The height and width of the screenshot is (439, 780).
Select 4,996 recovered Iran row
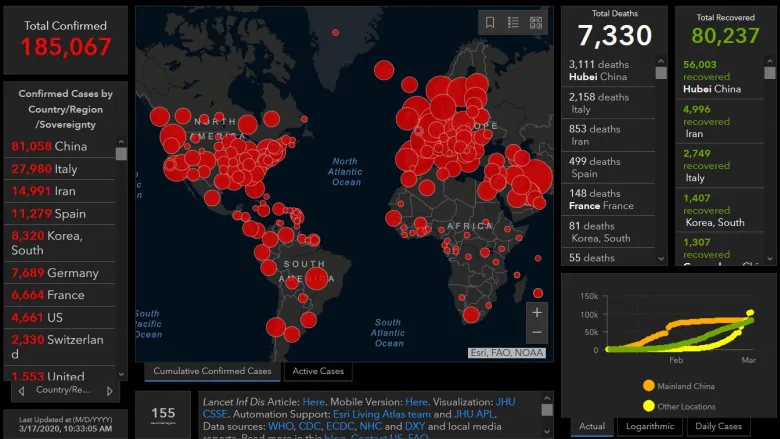[719, 122]
